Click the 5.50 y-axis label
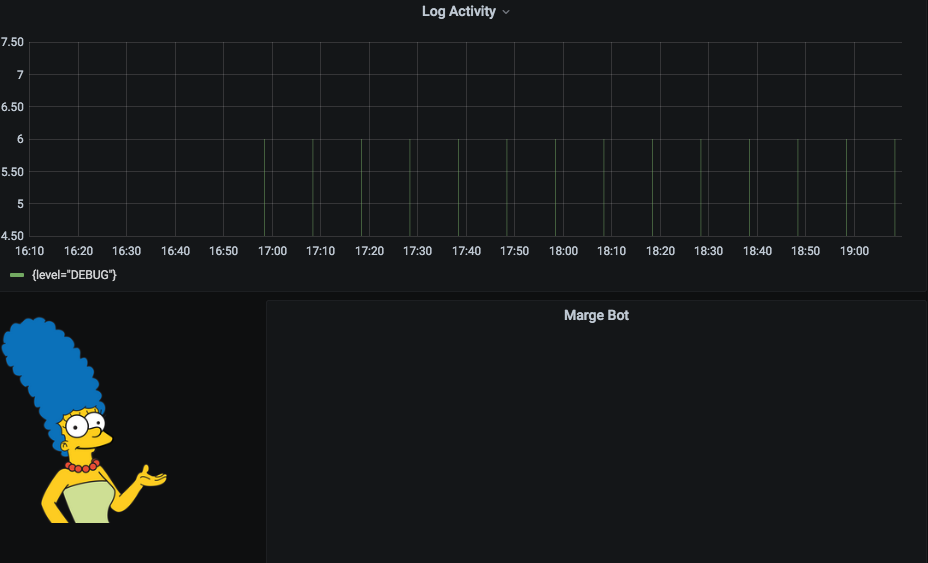This screenshot has width=928, height=563. tap(12, 172)
